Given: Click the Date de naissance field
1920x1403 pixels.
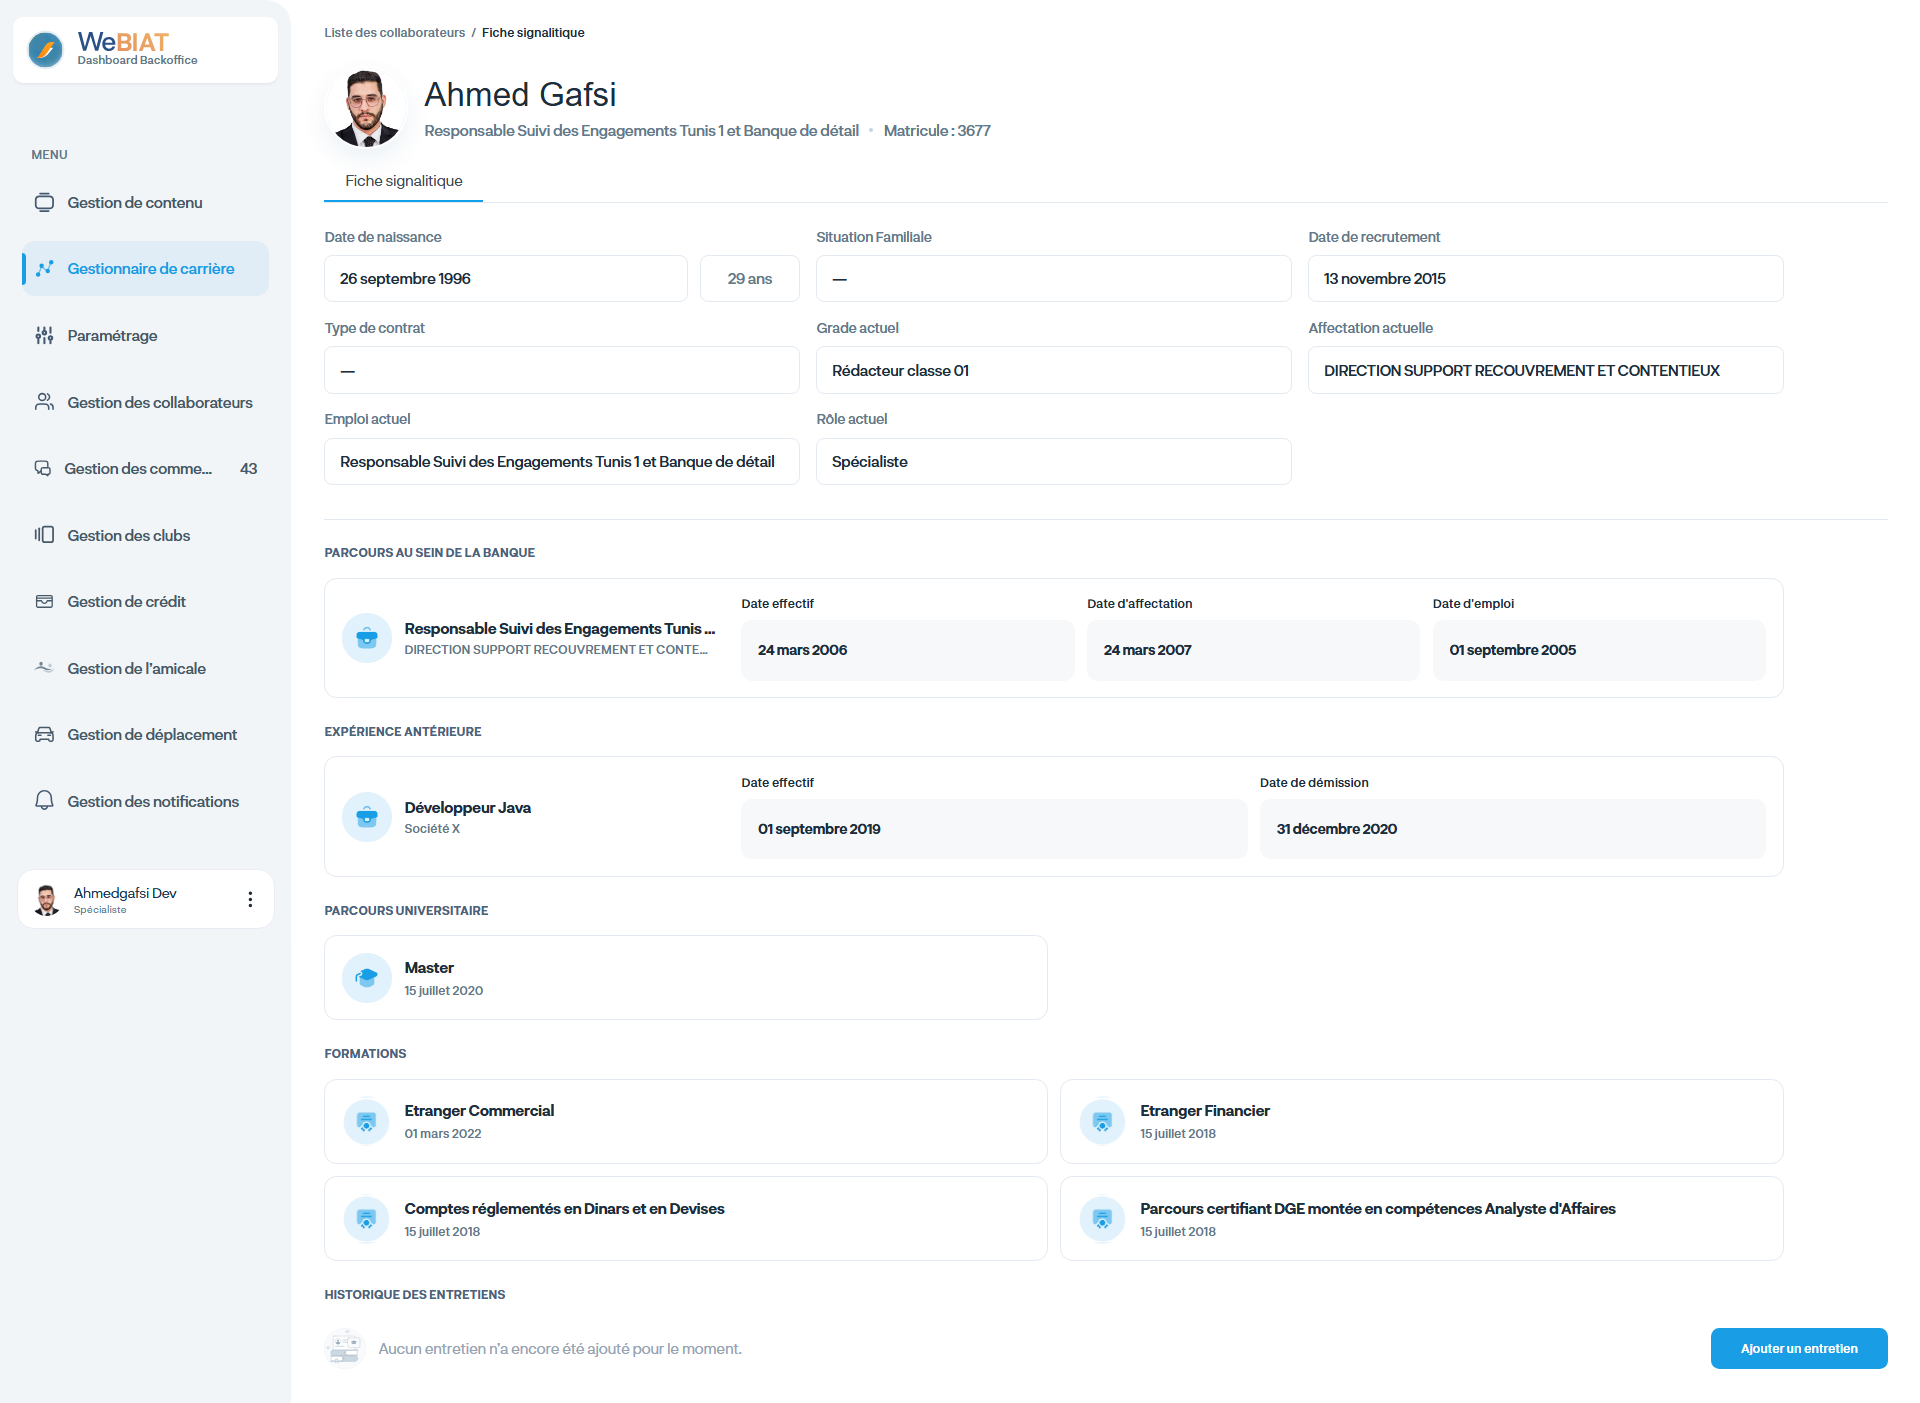Looking at the screenshot, I should [506, 278].
